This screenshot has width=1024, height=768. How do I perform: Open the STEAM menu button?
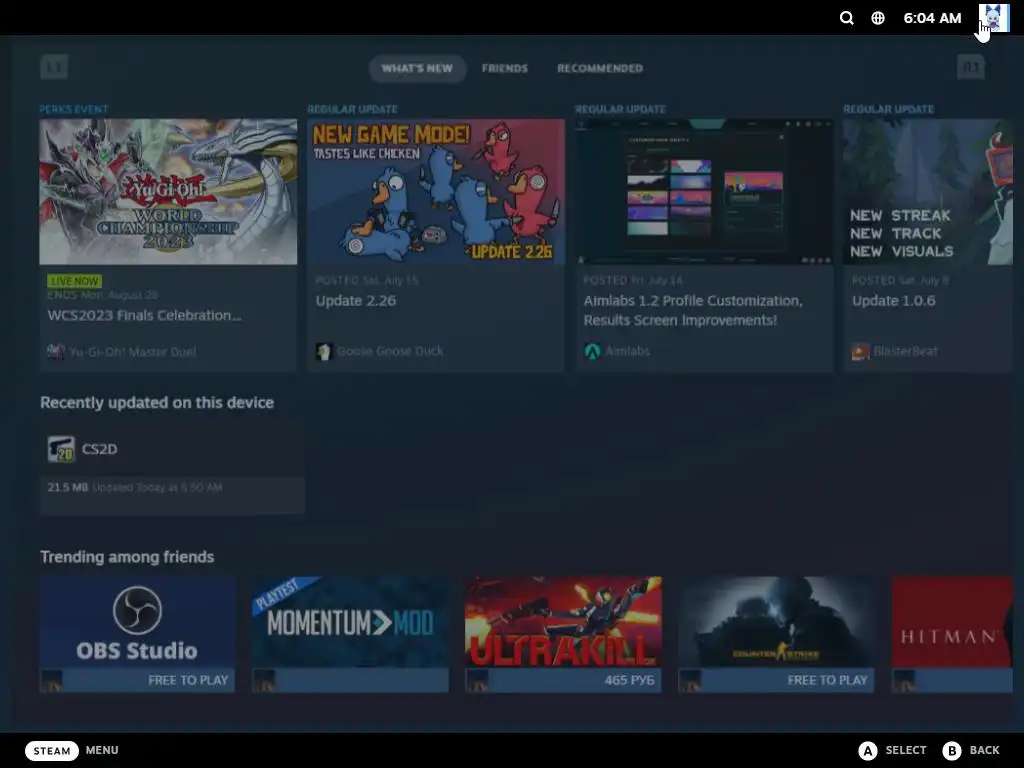(52, 750)
